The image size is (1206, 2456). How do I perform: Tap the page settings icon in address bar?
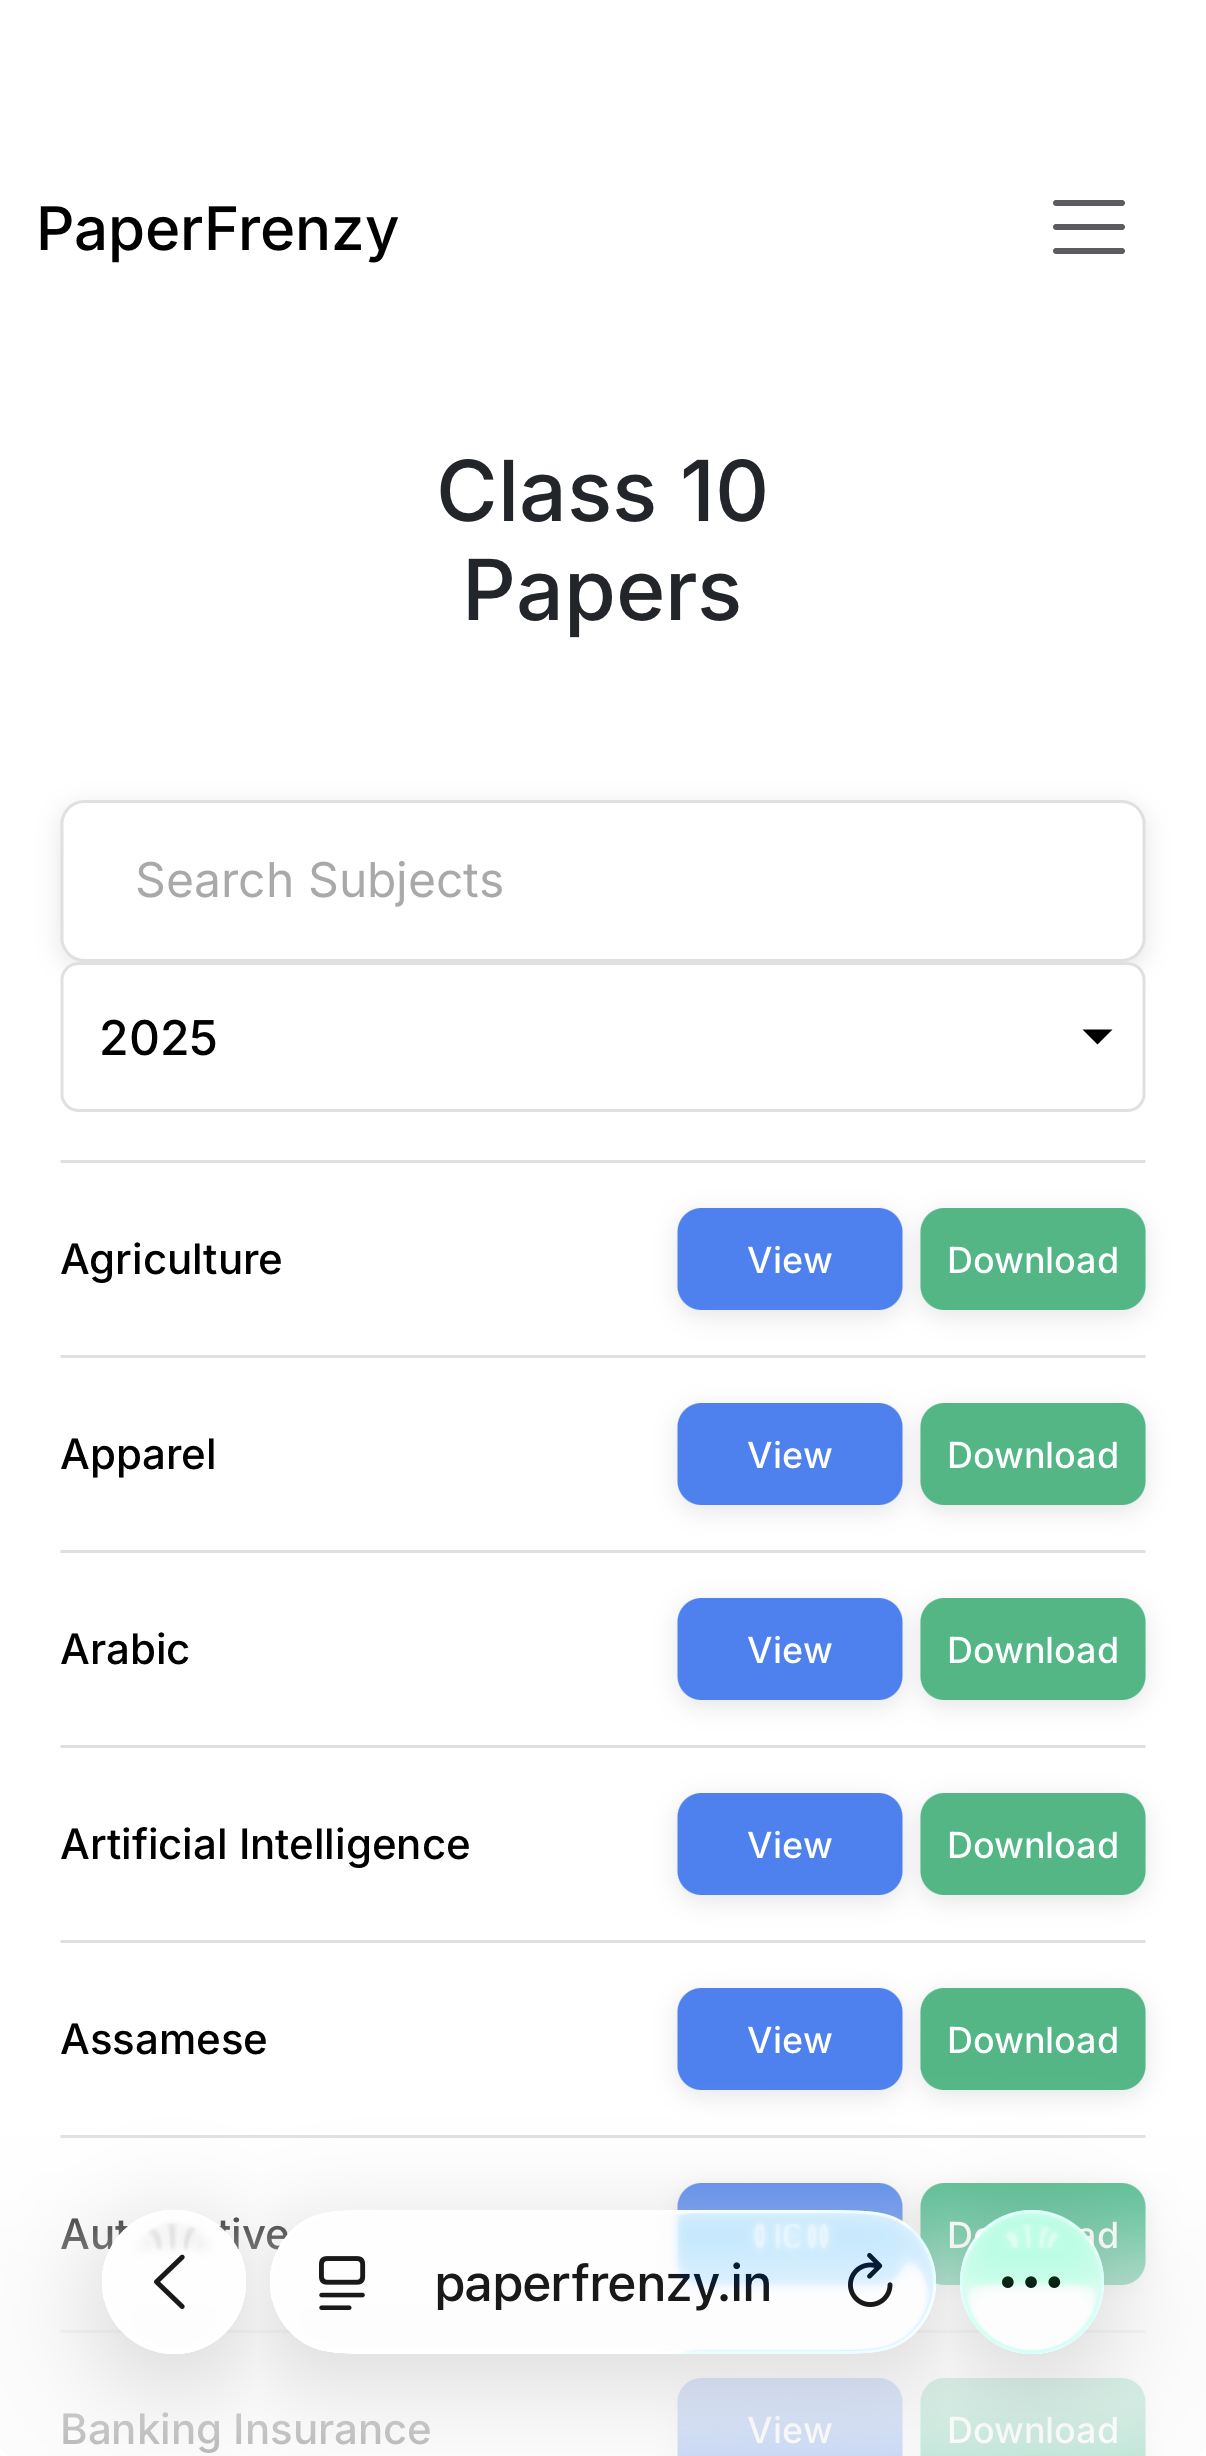[x=341, y=2283]
